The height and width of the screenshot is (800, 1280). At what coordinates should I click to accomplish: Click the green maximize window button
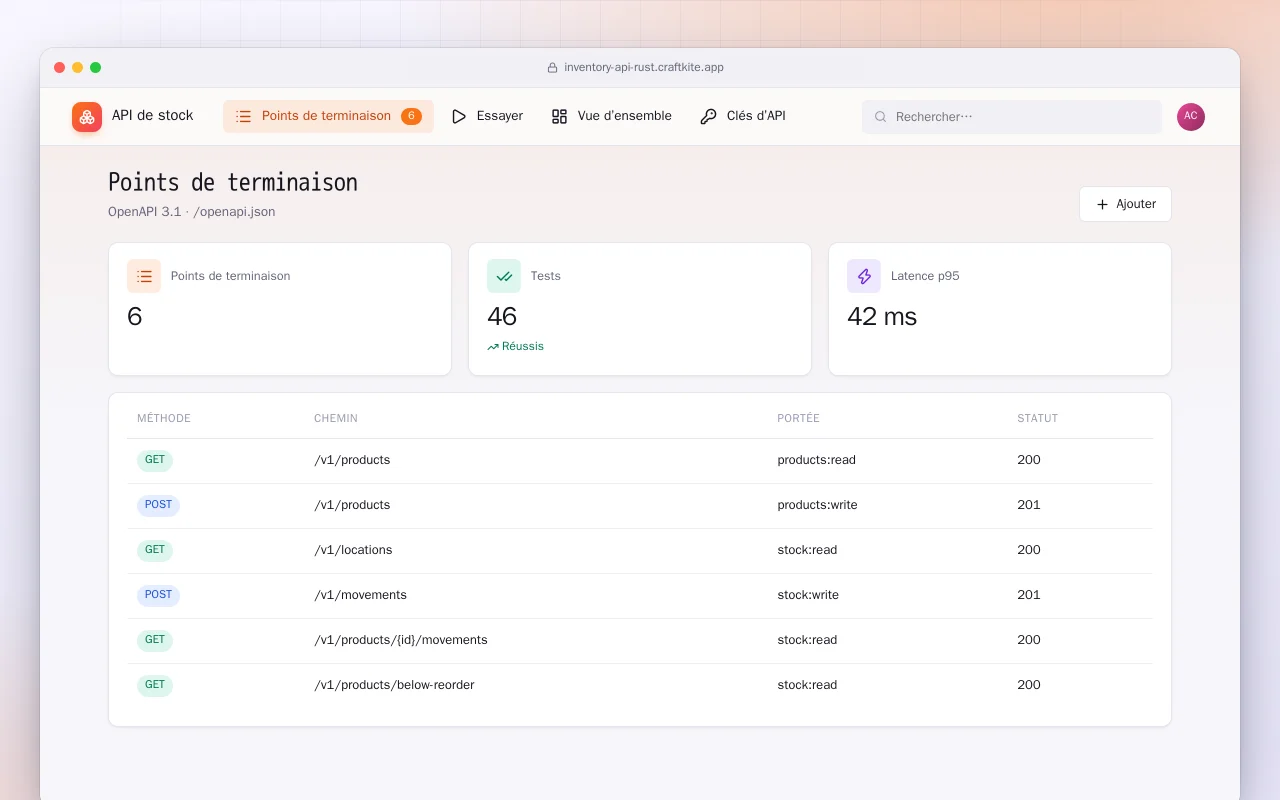pyautogui.click(x=96, y=68)
